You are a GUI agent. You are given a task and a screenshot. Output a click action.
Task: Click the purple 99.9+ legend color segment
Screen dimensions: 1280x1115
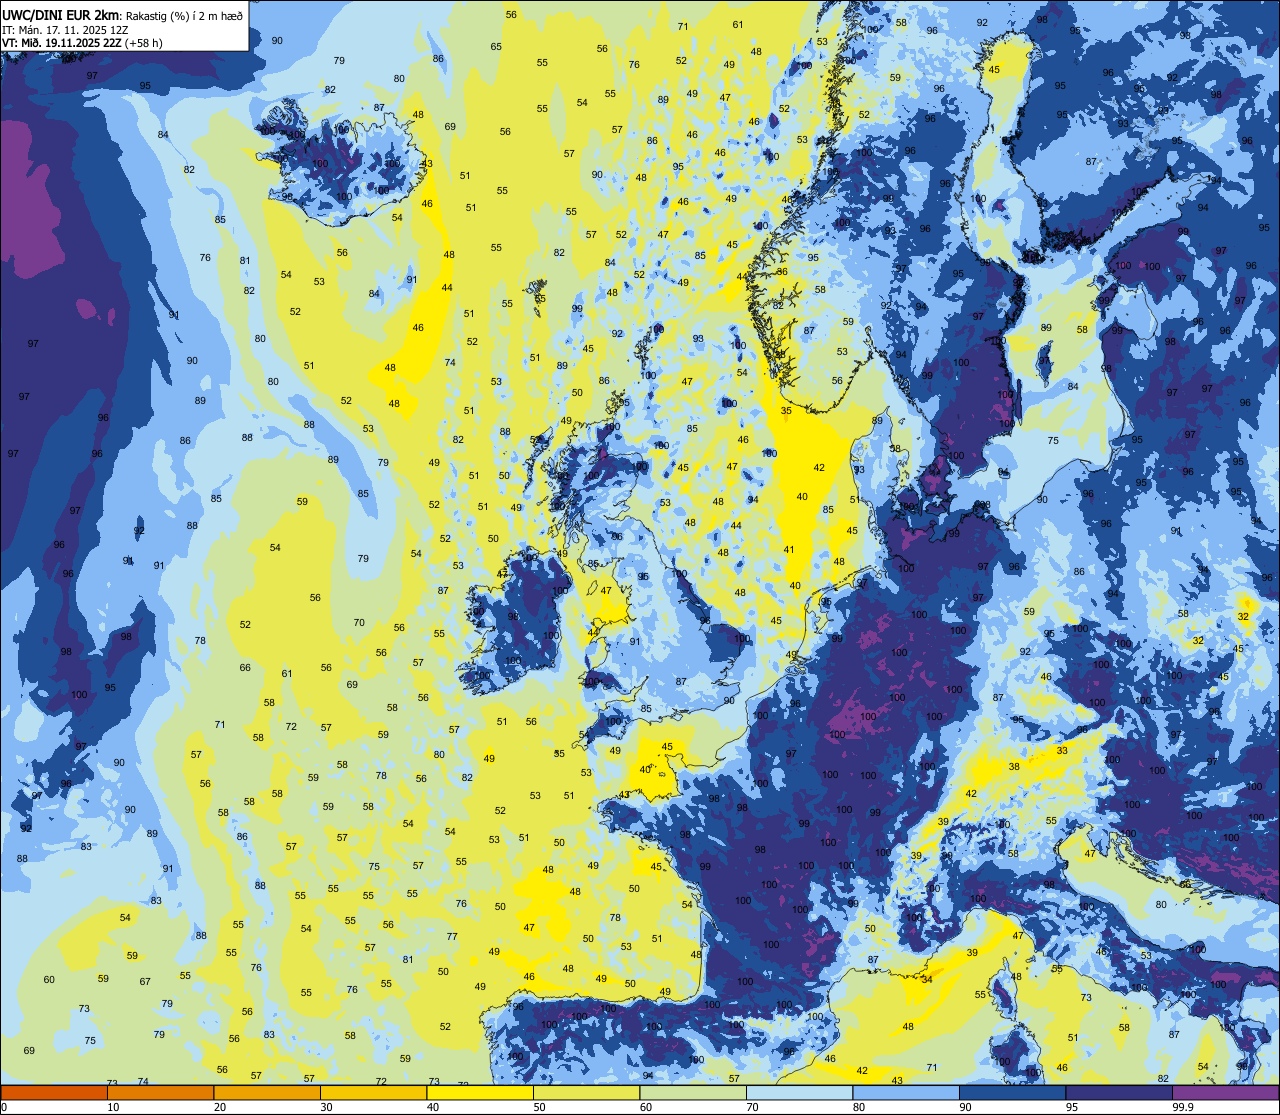click(1225, 1092)
